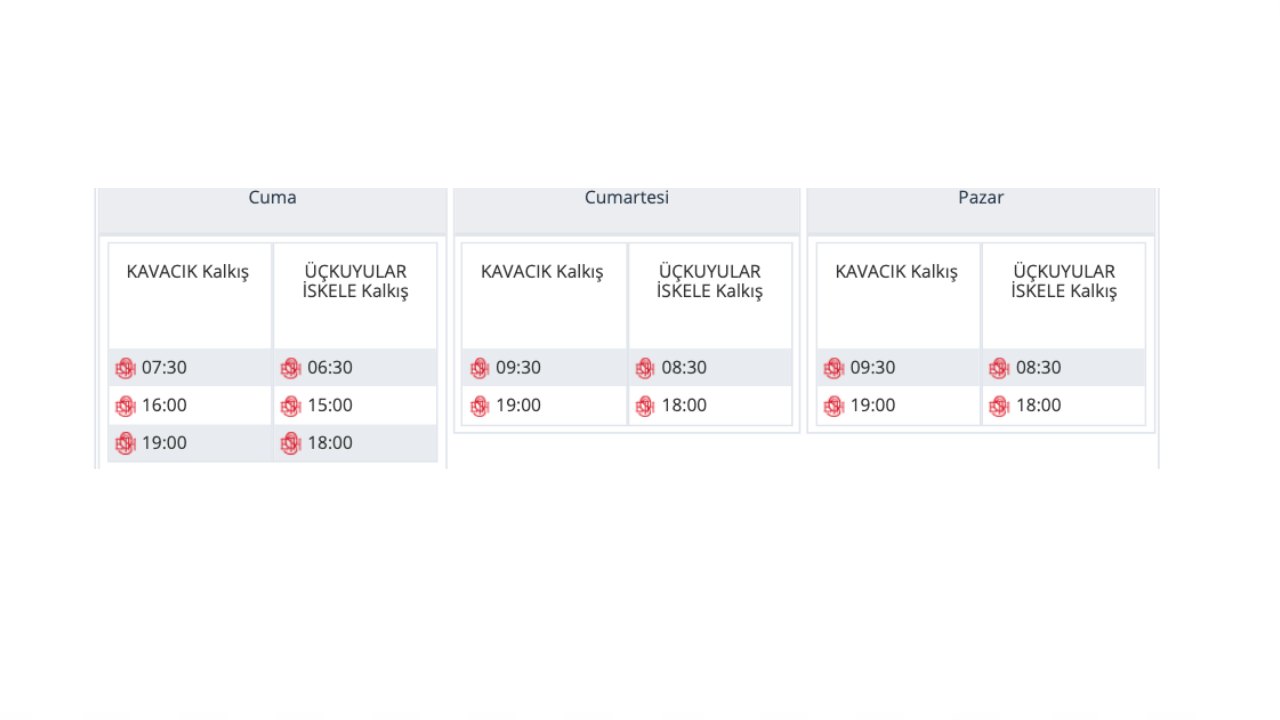1280x720 pixels.
Task: Click KAVACIK Kalkış column header under Cuma
Action: [188, 272]
